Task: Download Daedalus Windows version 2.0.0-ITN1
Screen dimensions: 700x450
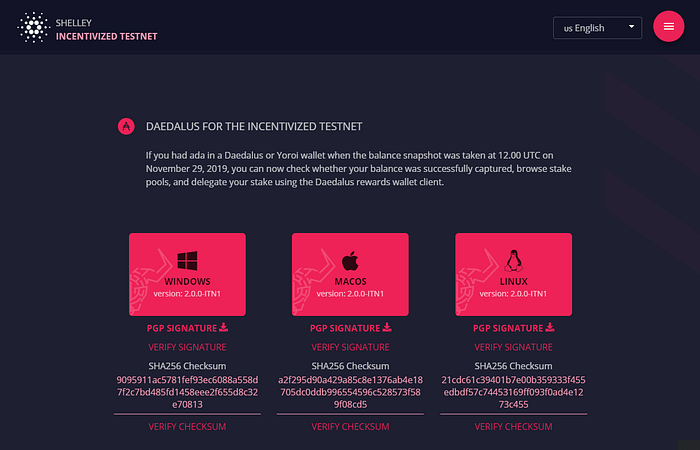Action: click(x=187, y=274)
